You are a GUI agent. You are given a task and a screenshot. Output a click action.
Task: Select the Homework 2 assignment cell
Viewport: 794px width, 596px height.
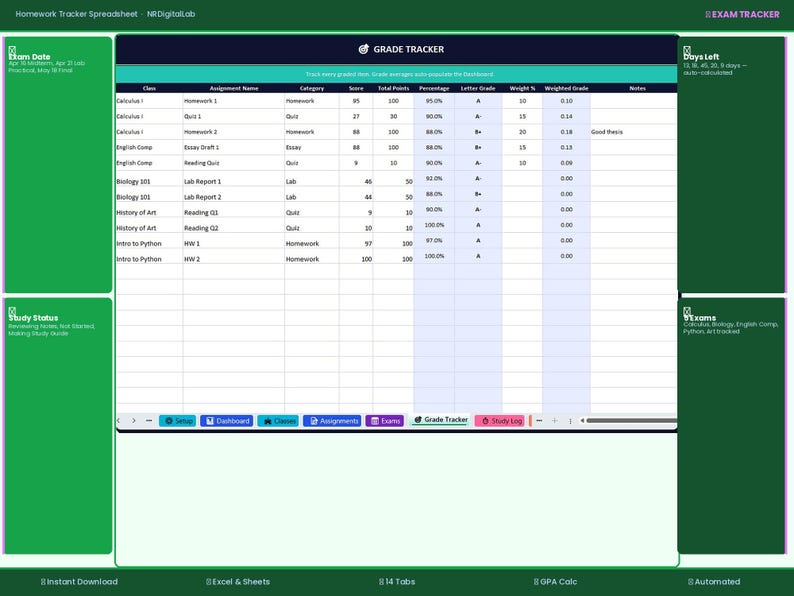233,132
